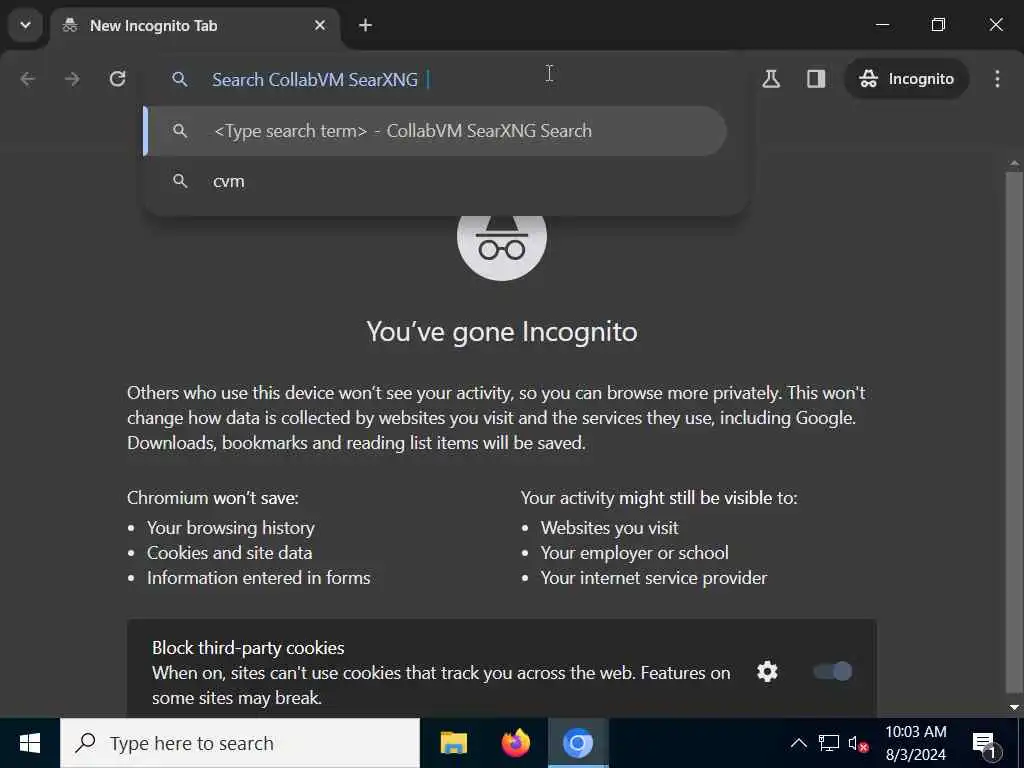
Task: Click the 'Your browsing history' bullet
Action: click(231, 528)
